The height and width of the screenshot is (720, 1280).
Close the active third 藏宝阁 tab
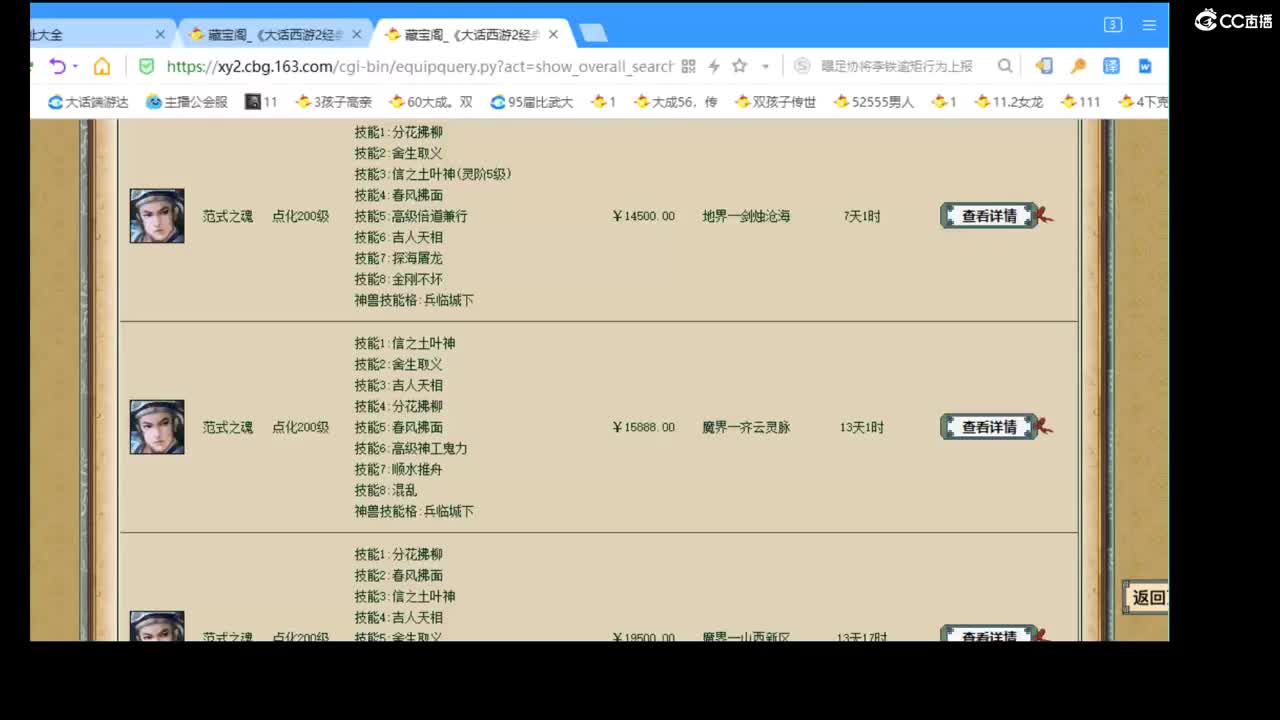coord(553,34)
